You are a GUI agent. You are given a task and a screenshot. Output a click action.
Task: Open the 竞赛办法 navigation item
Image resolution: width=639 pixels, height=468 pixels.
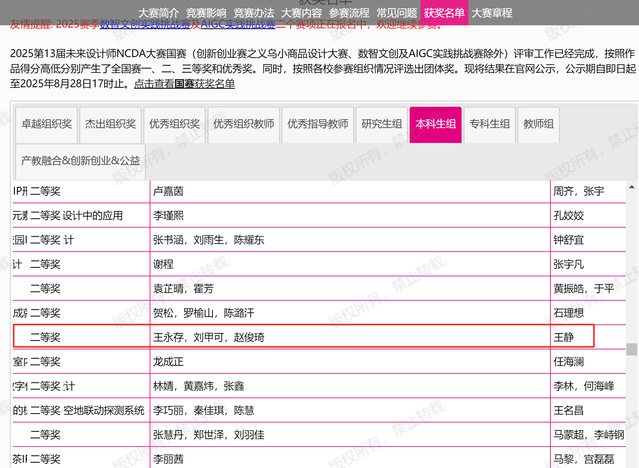(x=254, y=12)
